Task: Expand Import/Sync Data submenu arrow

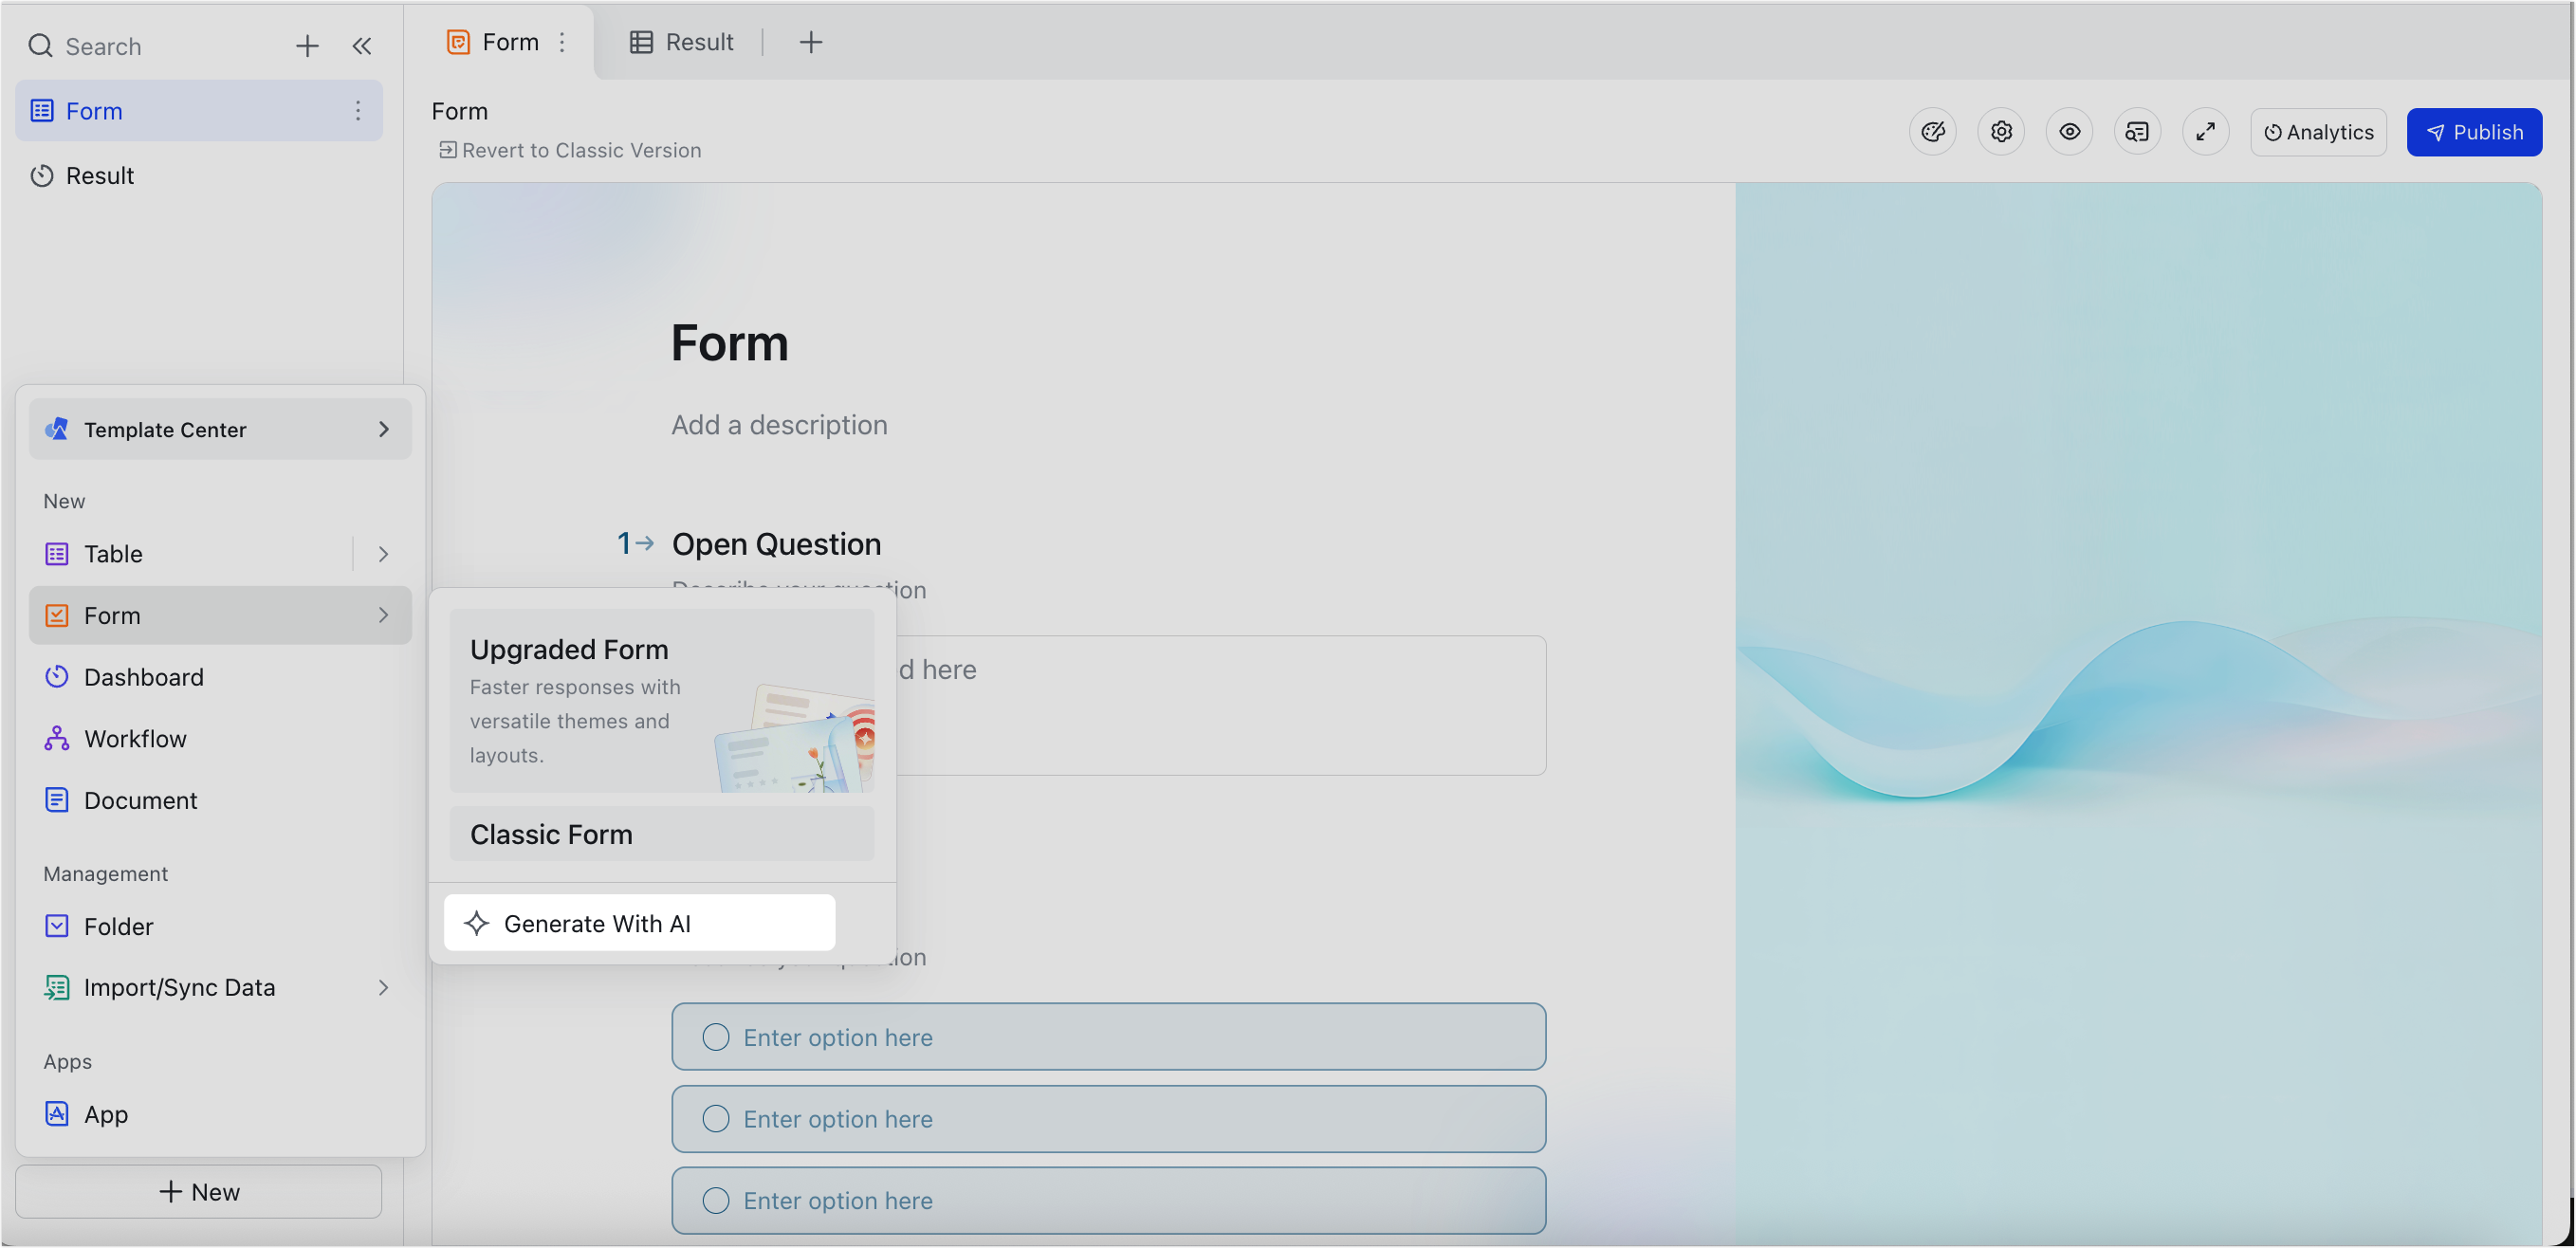Action: pos(383,988)
